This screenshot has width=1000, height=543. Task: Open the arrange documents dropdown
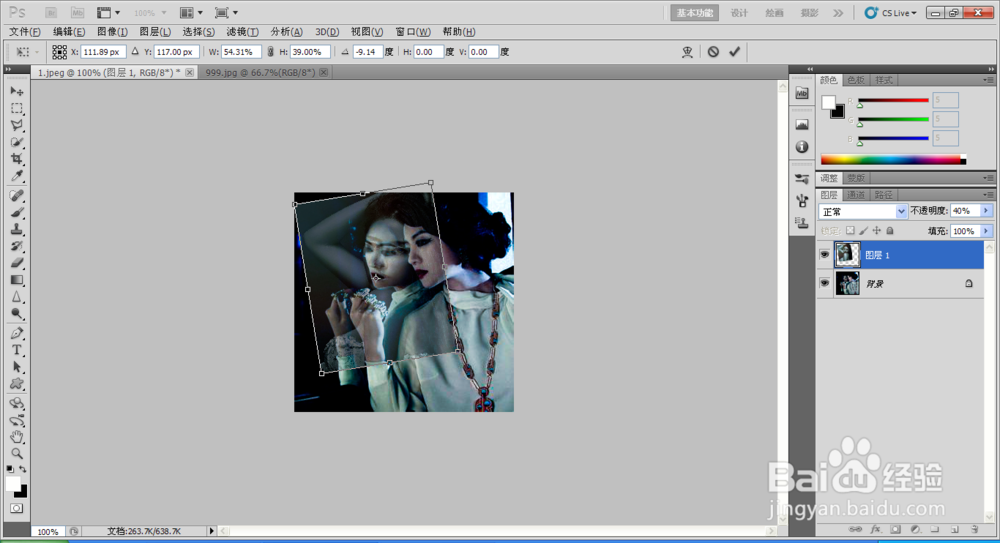(x=191, y=13)
